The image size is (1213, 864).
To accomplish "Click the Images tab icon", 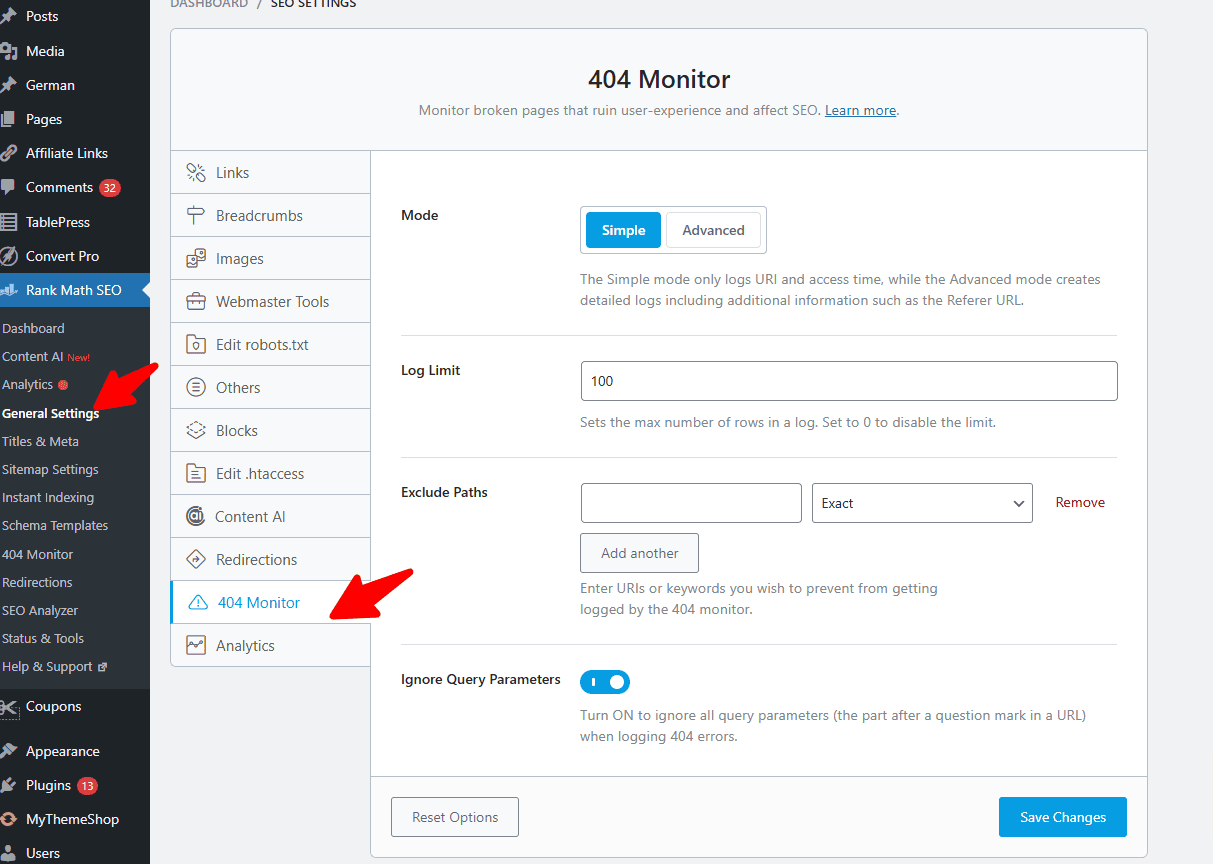I will click(x=196, y=259).
